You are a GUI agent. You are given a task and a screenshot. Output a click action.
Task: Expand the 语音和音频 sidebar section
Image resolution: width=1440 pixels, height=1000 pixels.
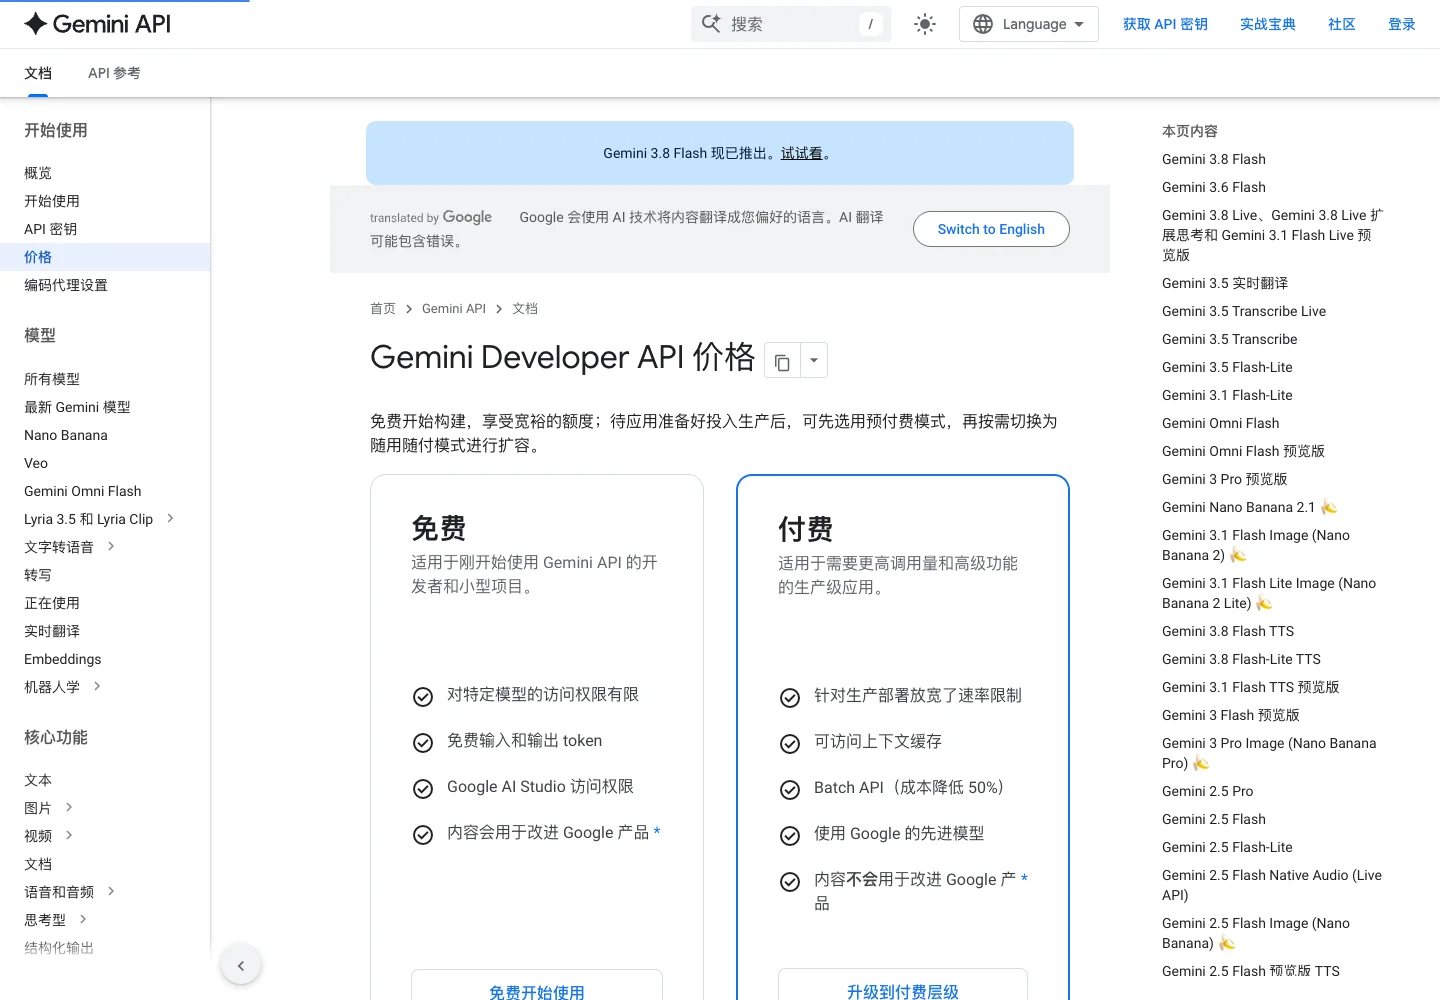[x=111, y=891]
